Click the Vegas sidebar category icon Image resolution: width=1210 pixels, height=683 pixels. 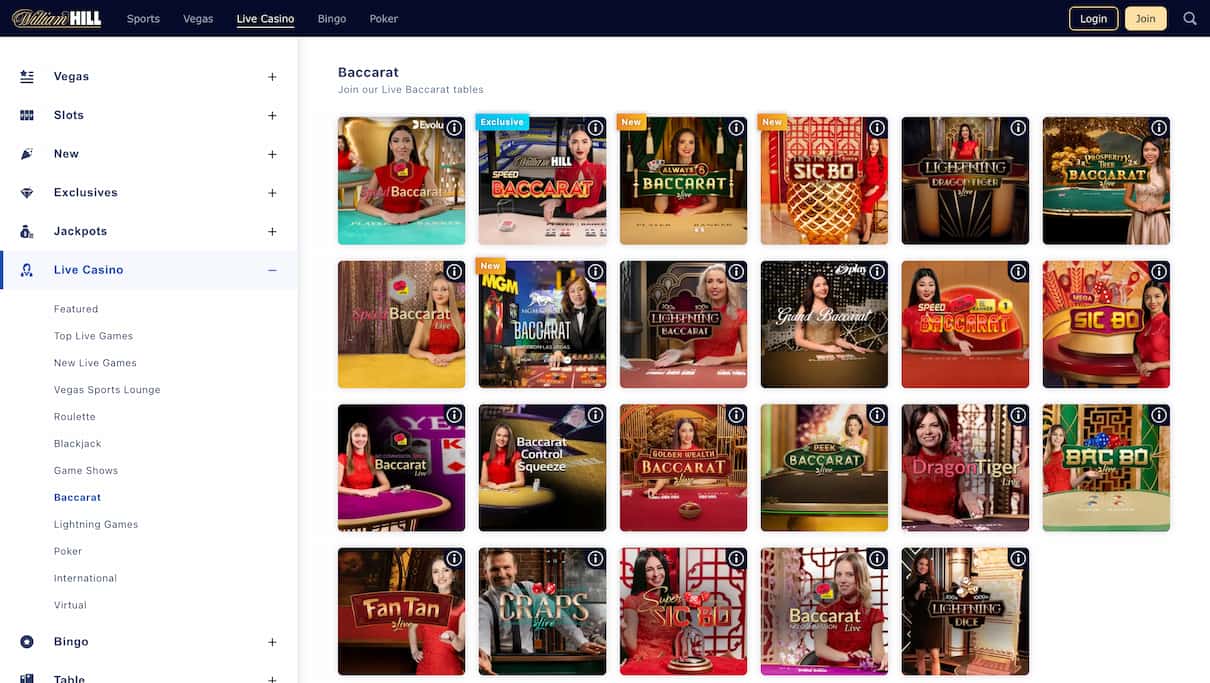(x=27, y=76)
